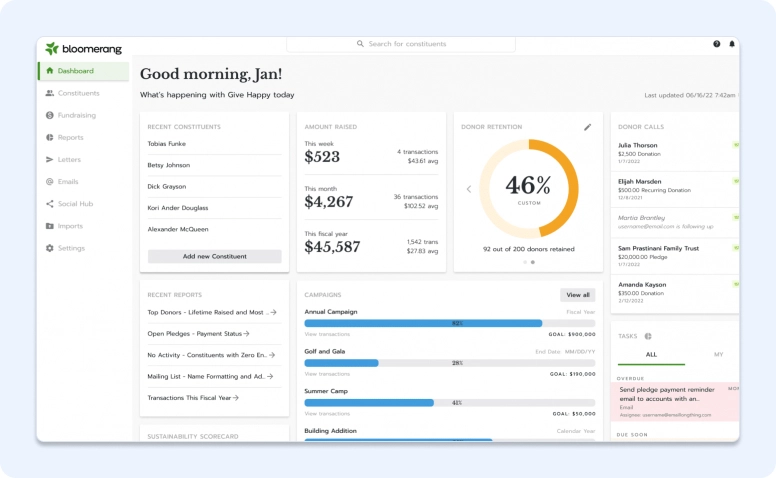Click the Fundraising dollar icon
This screenshot has height=478, width=776.
pos(49,115)
